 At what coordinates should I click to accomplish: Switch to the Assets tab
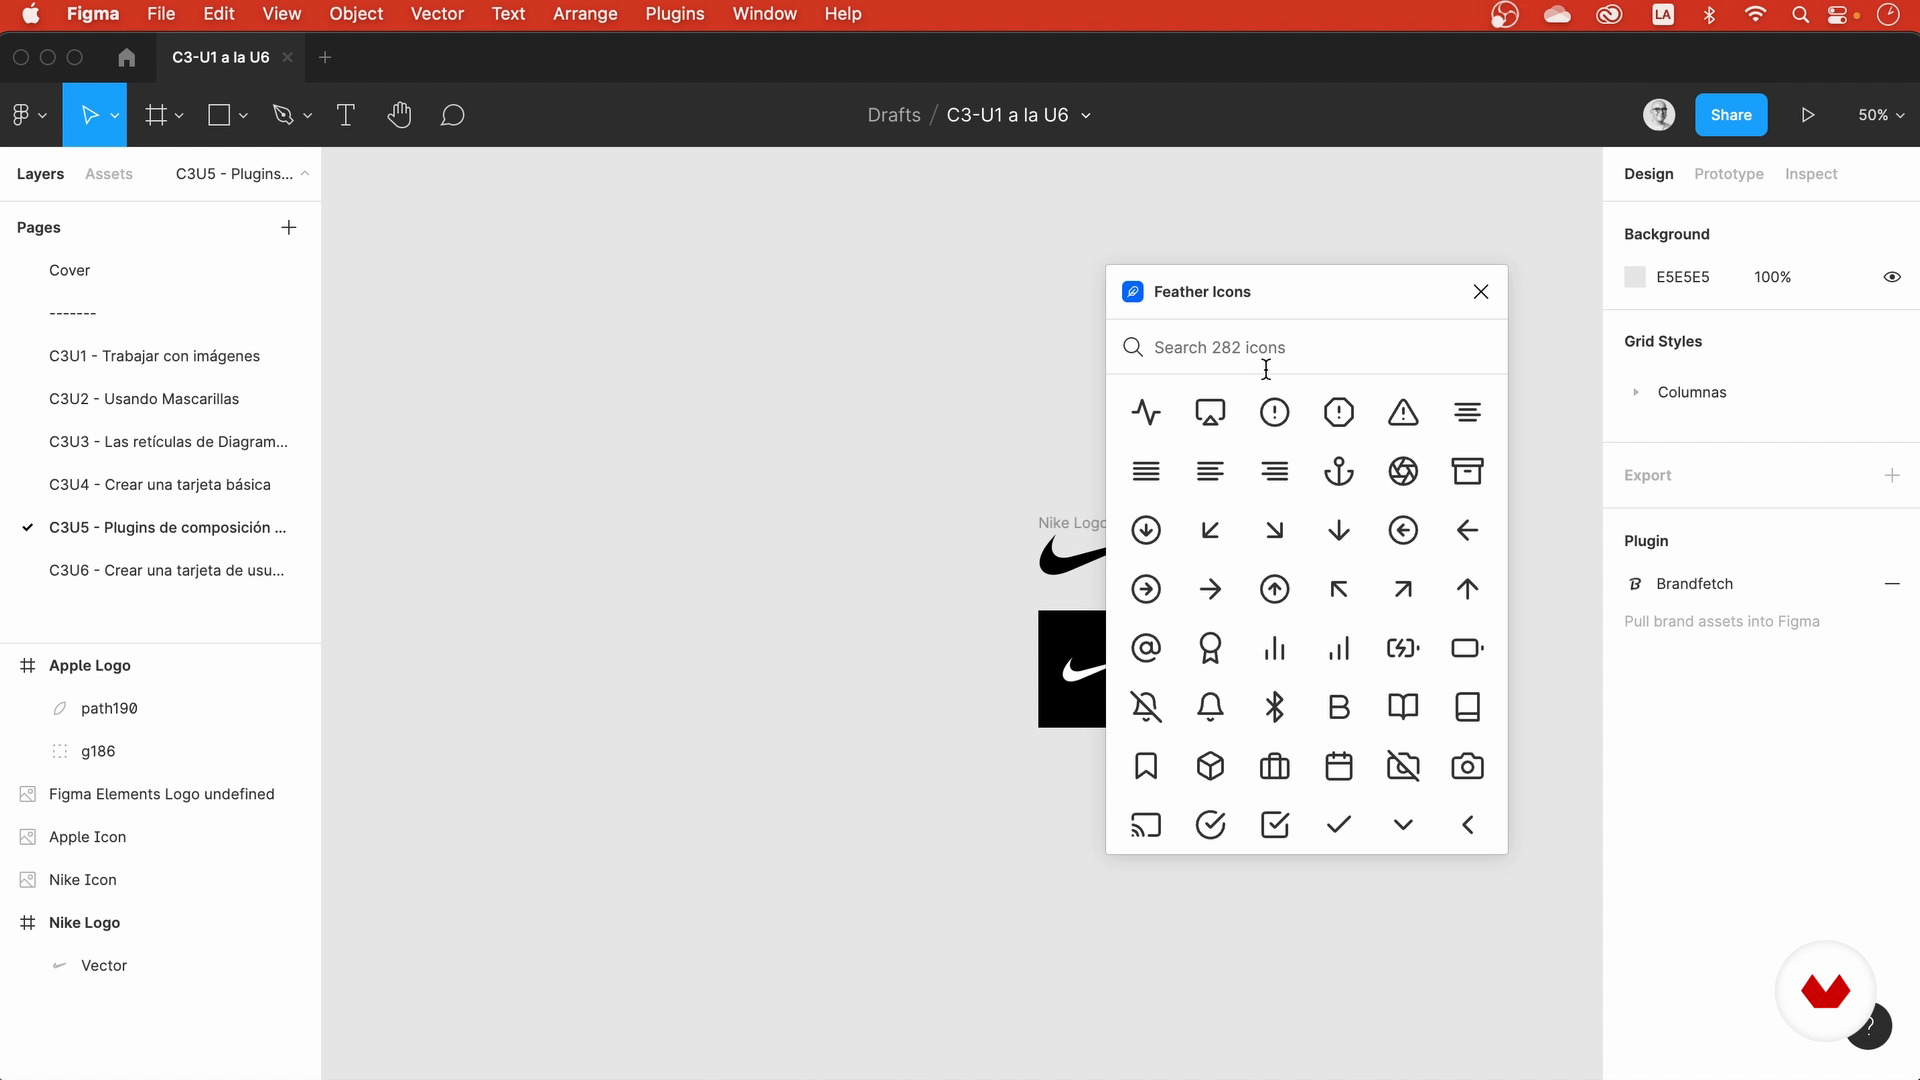[109, 174]
